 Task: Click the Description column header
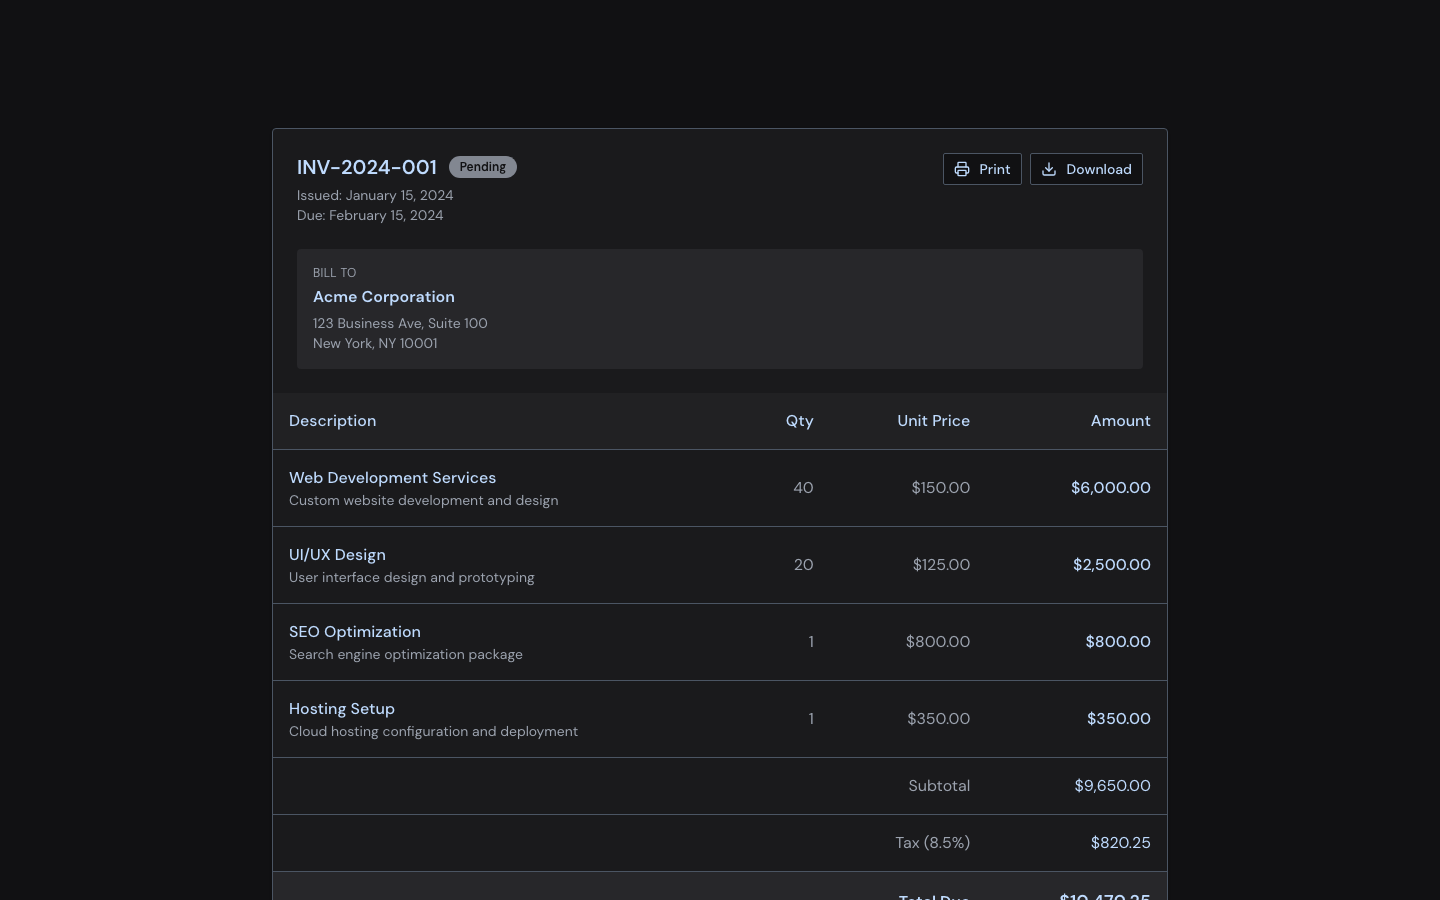(332, 421)
